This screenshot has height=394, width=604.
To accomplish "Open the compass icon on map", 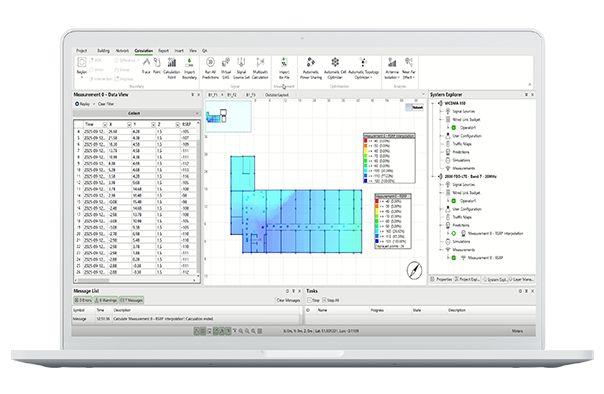I will point(414,270).
